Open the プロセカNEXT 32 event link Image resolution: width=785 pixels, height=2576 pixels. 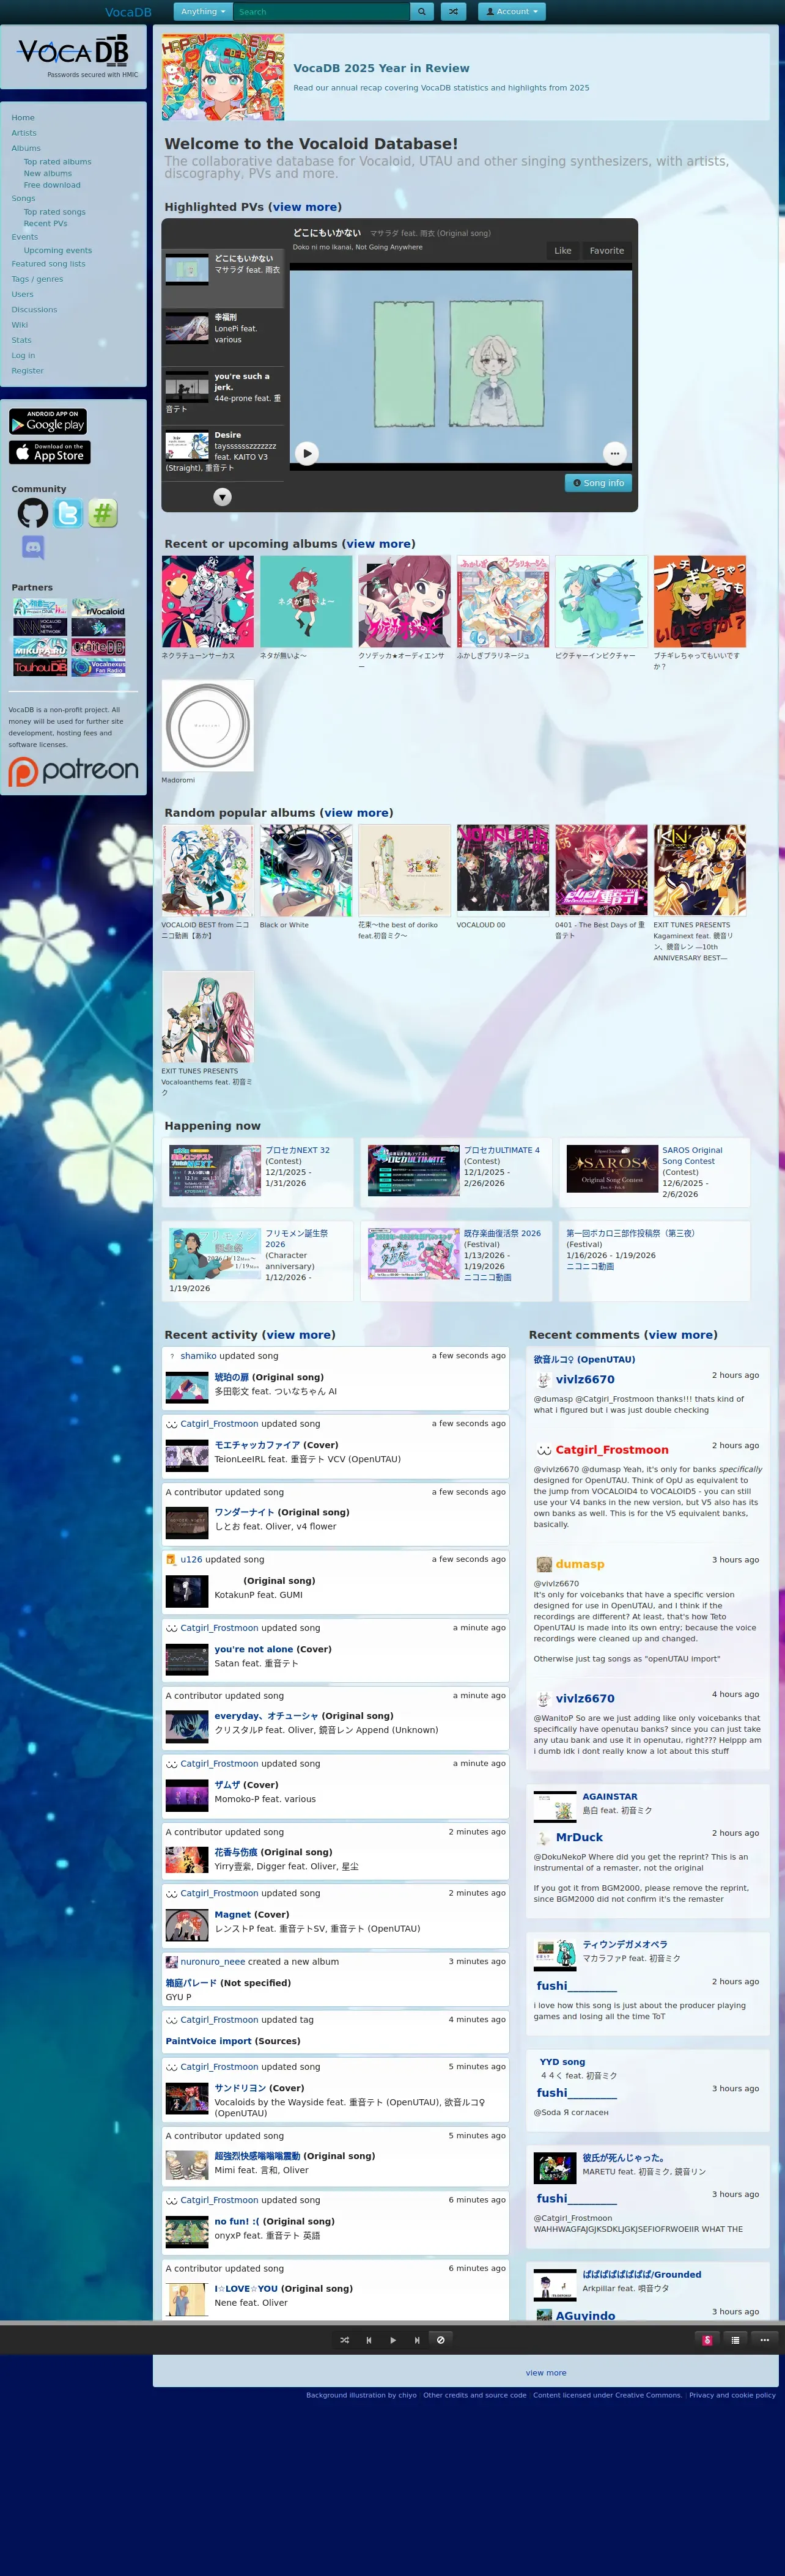pos(297,1150)
